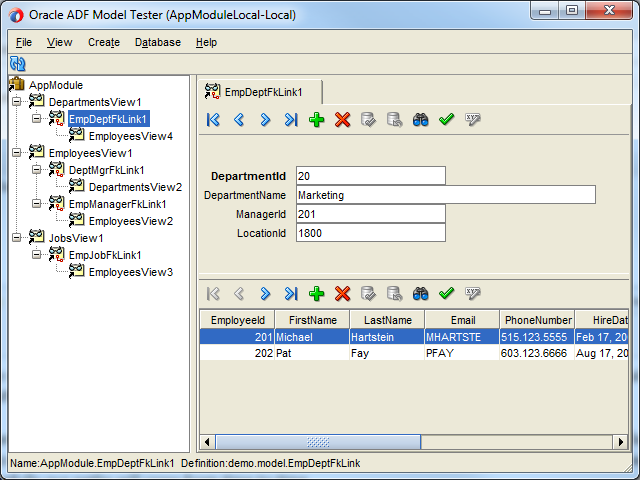Image resolution: width=640 pixels, height=480 pixels.
Task: Click the Email column header
Action: pyautogui.click(x=463, y=320)
